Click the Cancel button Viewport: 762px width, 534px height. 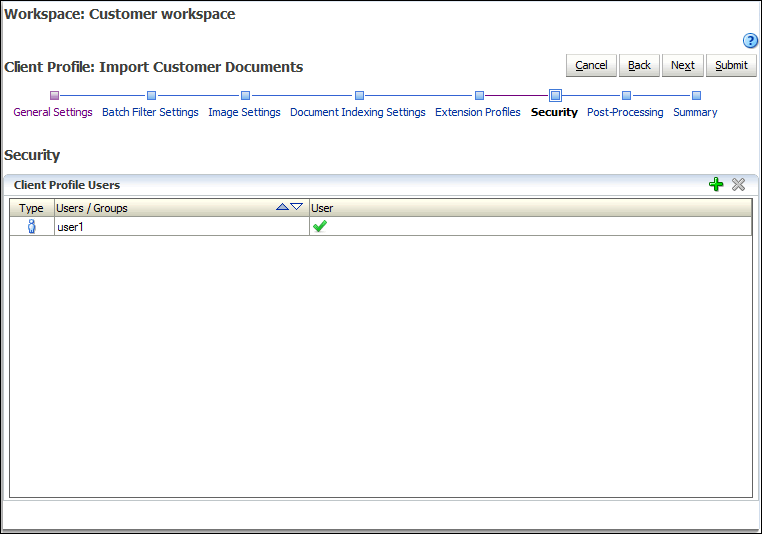591,65
